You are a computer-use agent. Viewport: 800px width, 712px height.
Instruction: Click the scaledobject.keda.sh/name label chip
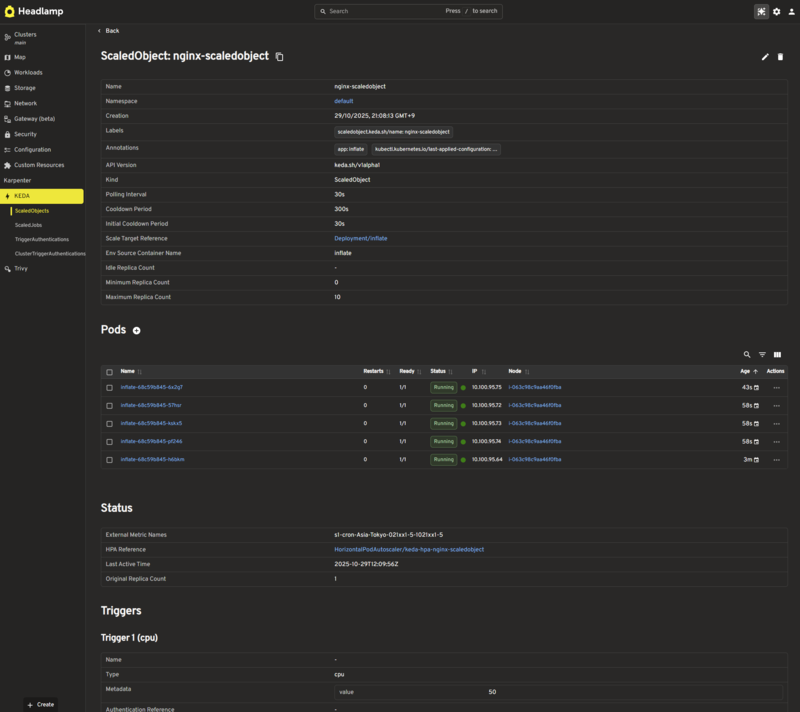tap(393, 132)
